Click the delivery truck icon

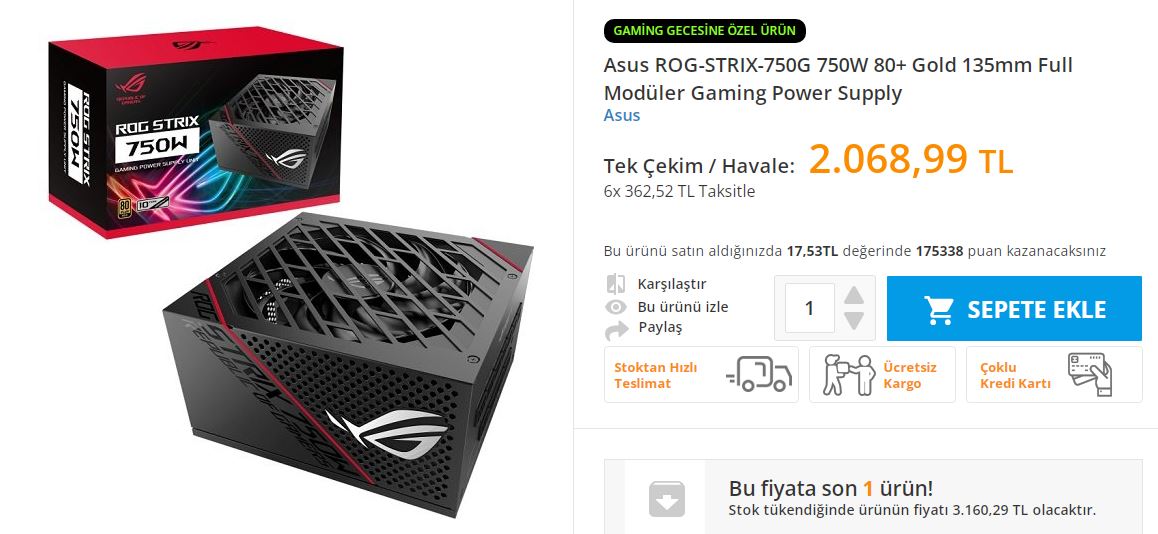[759, 374]
